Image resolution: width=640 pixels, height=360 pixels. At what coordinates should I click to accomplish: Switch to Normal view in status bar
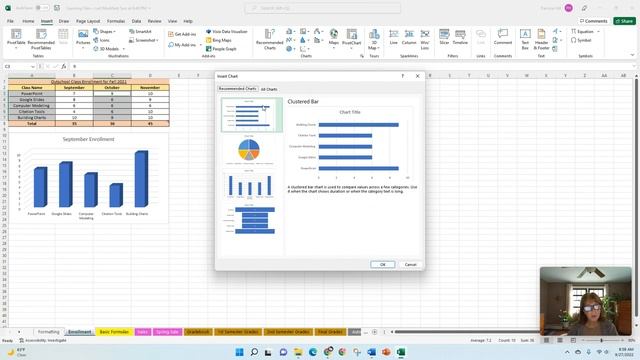[546, 340]
